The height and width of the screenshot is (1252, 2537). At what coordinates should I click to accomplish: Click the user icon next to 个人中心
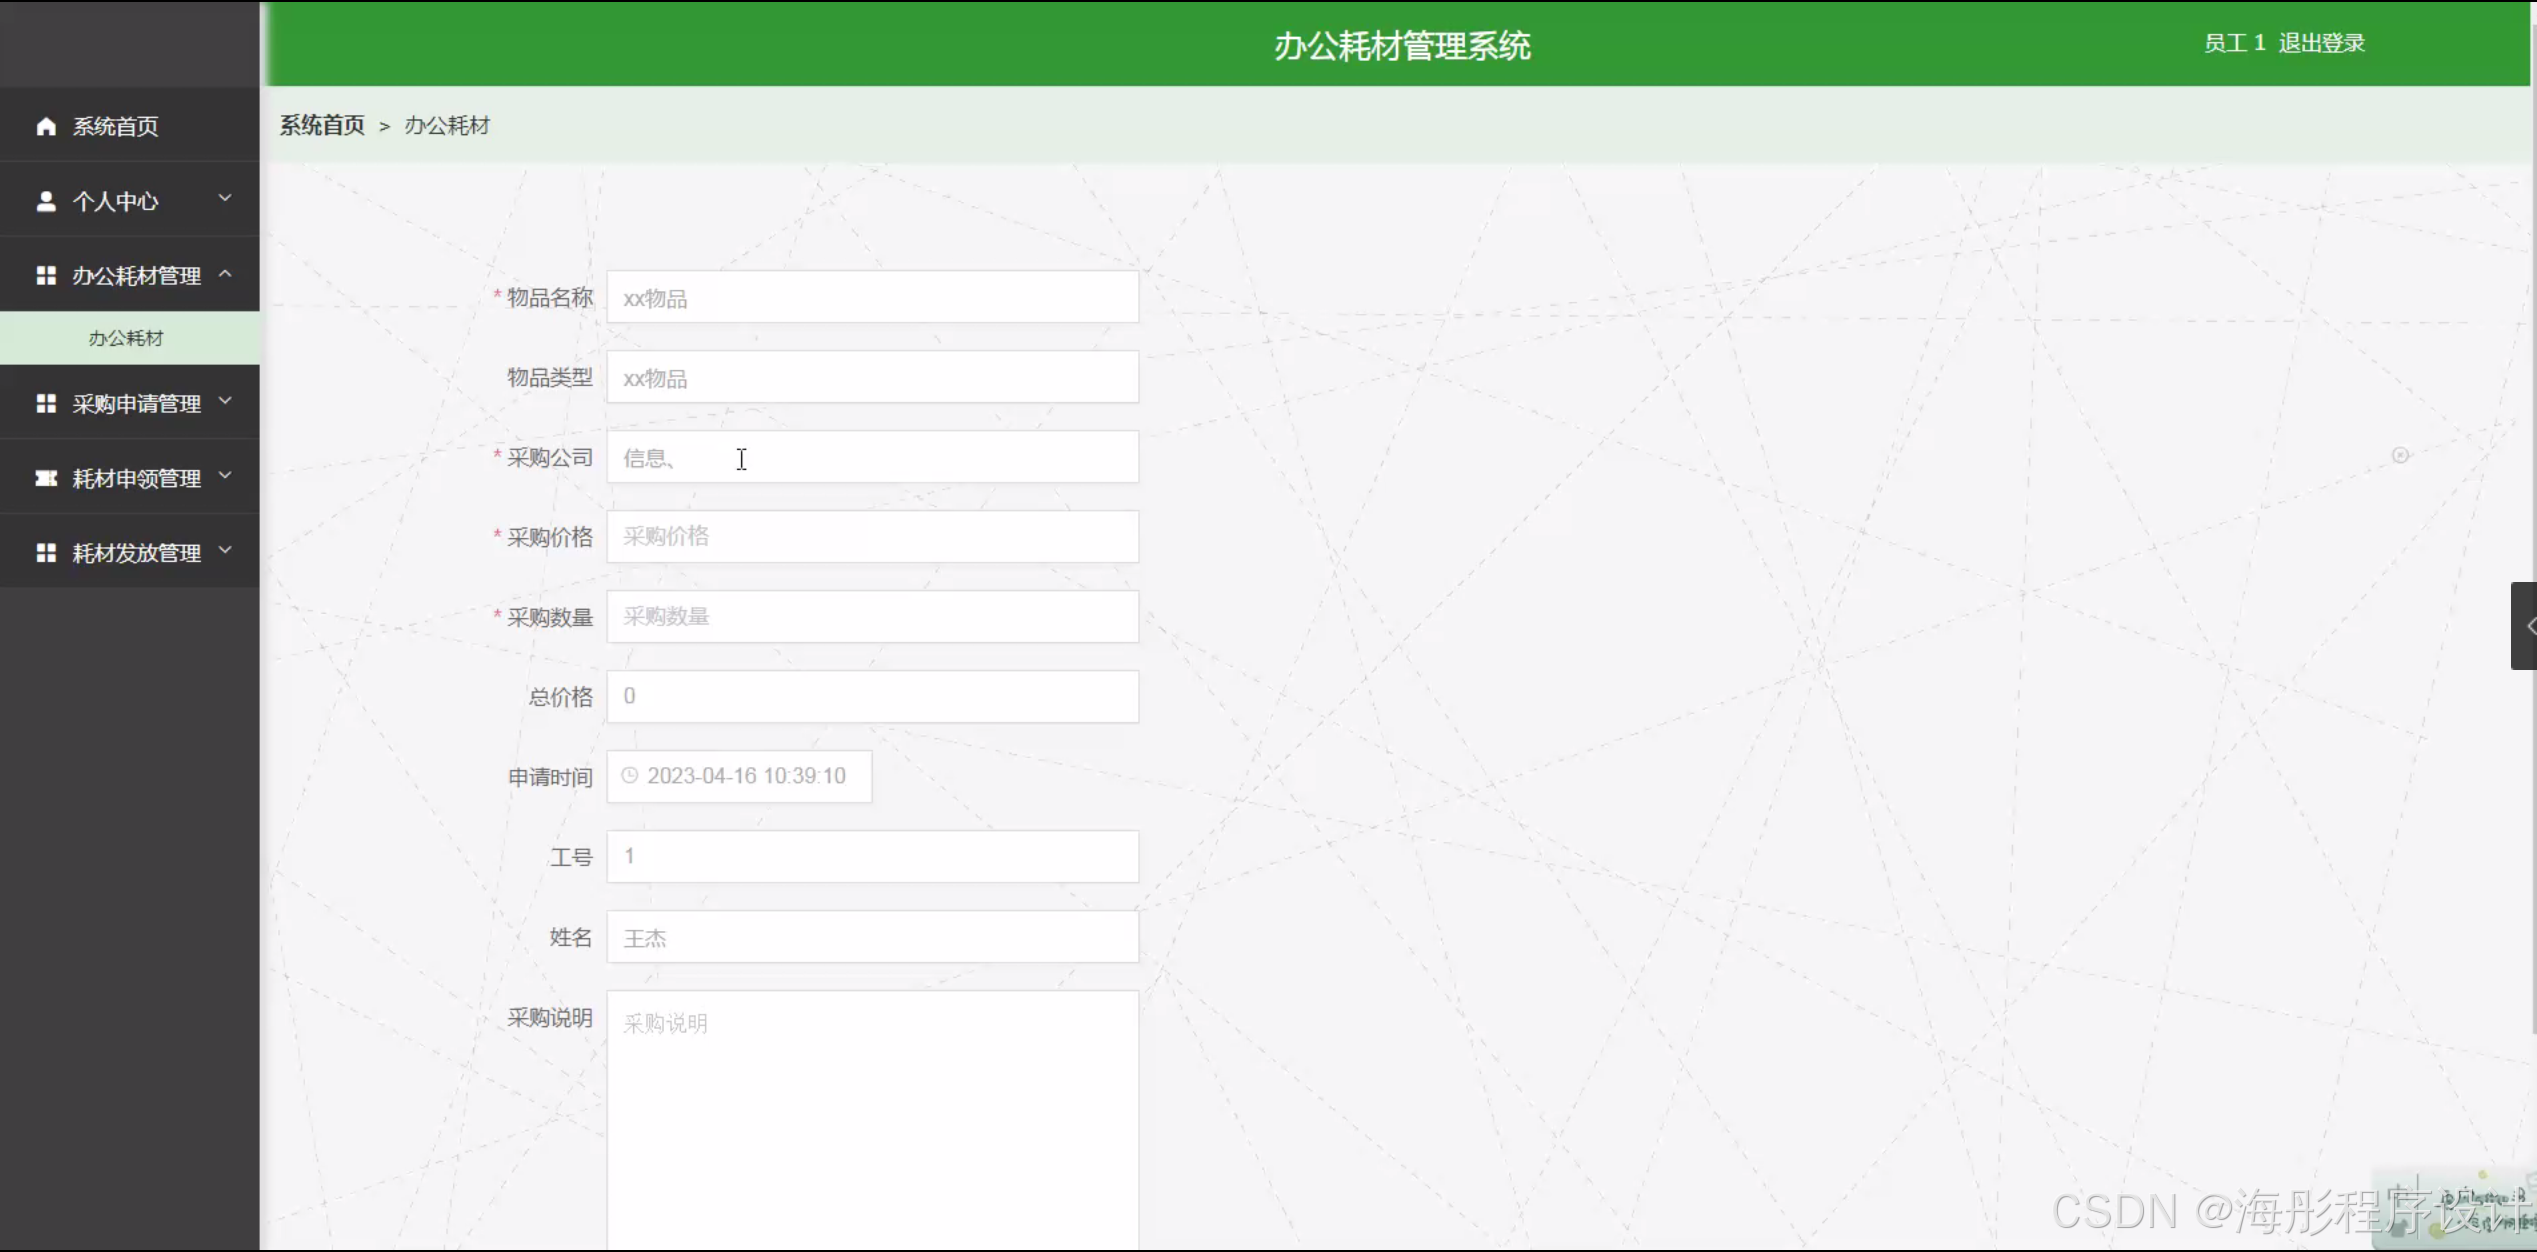46,201
